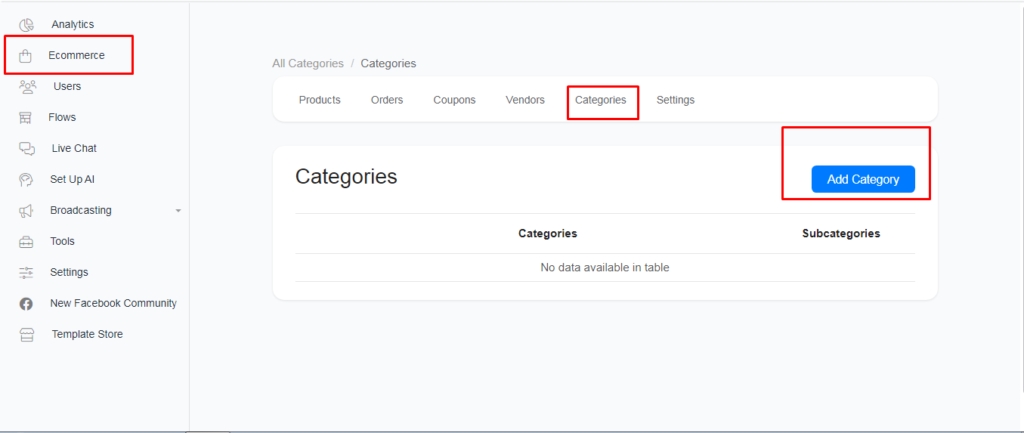This screenshot has width=1024, height=433.
Task: Click the Analytics pie chart icon
Action: point(27,25)
